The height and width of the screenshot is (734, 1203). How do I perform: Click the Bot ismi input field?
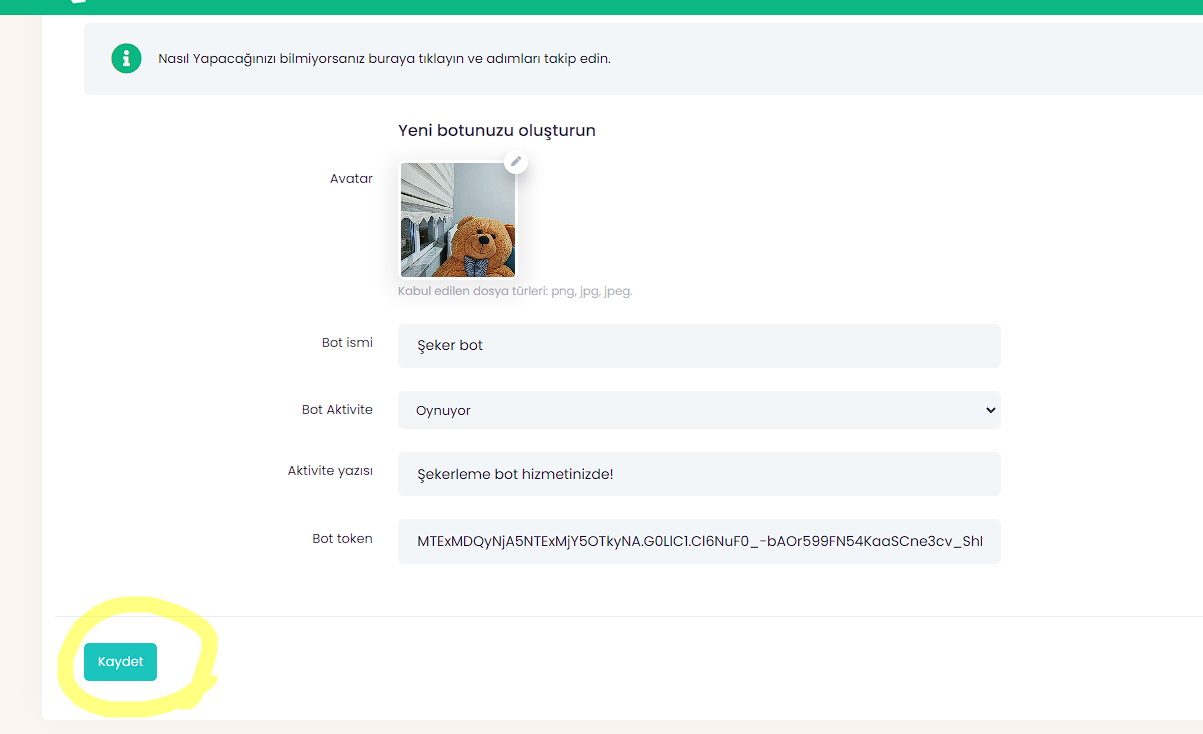699,345
